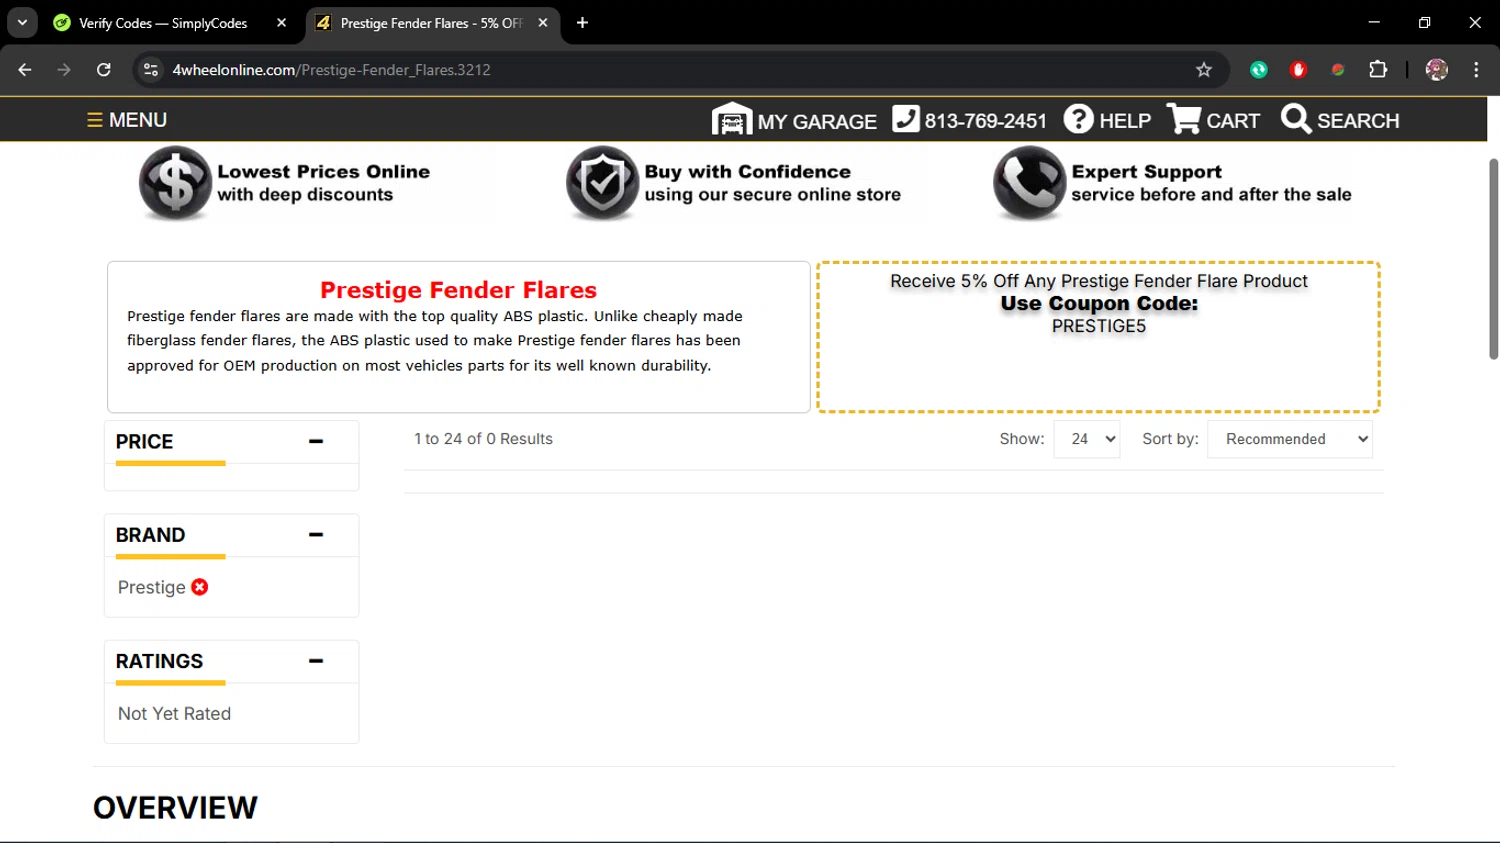This screenshot has height=843, width=1500.
Task: Open the Chrome three-dot menu
Action: coord(1477,70)
